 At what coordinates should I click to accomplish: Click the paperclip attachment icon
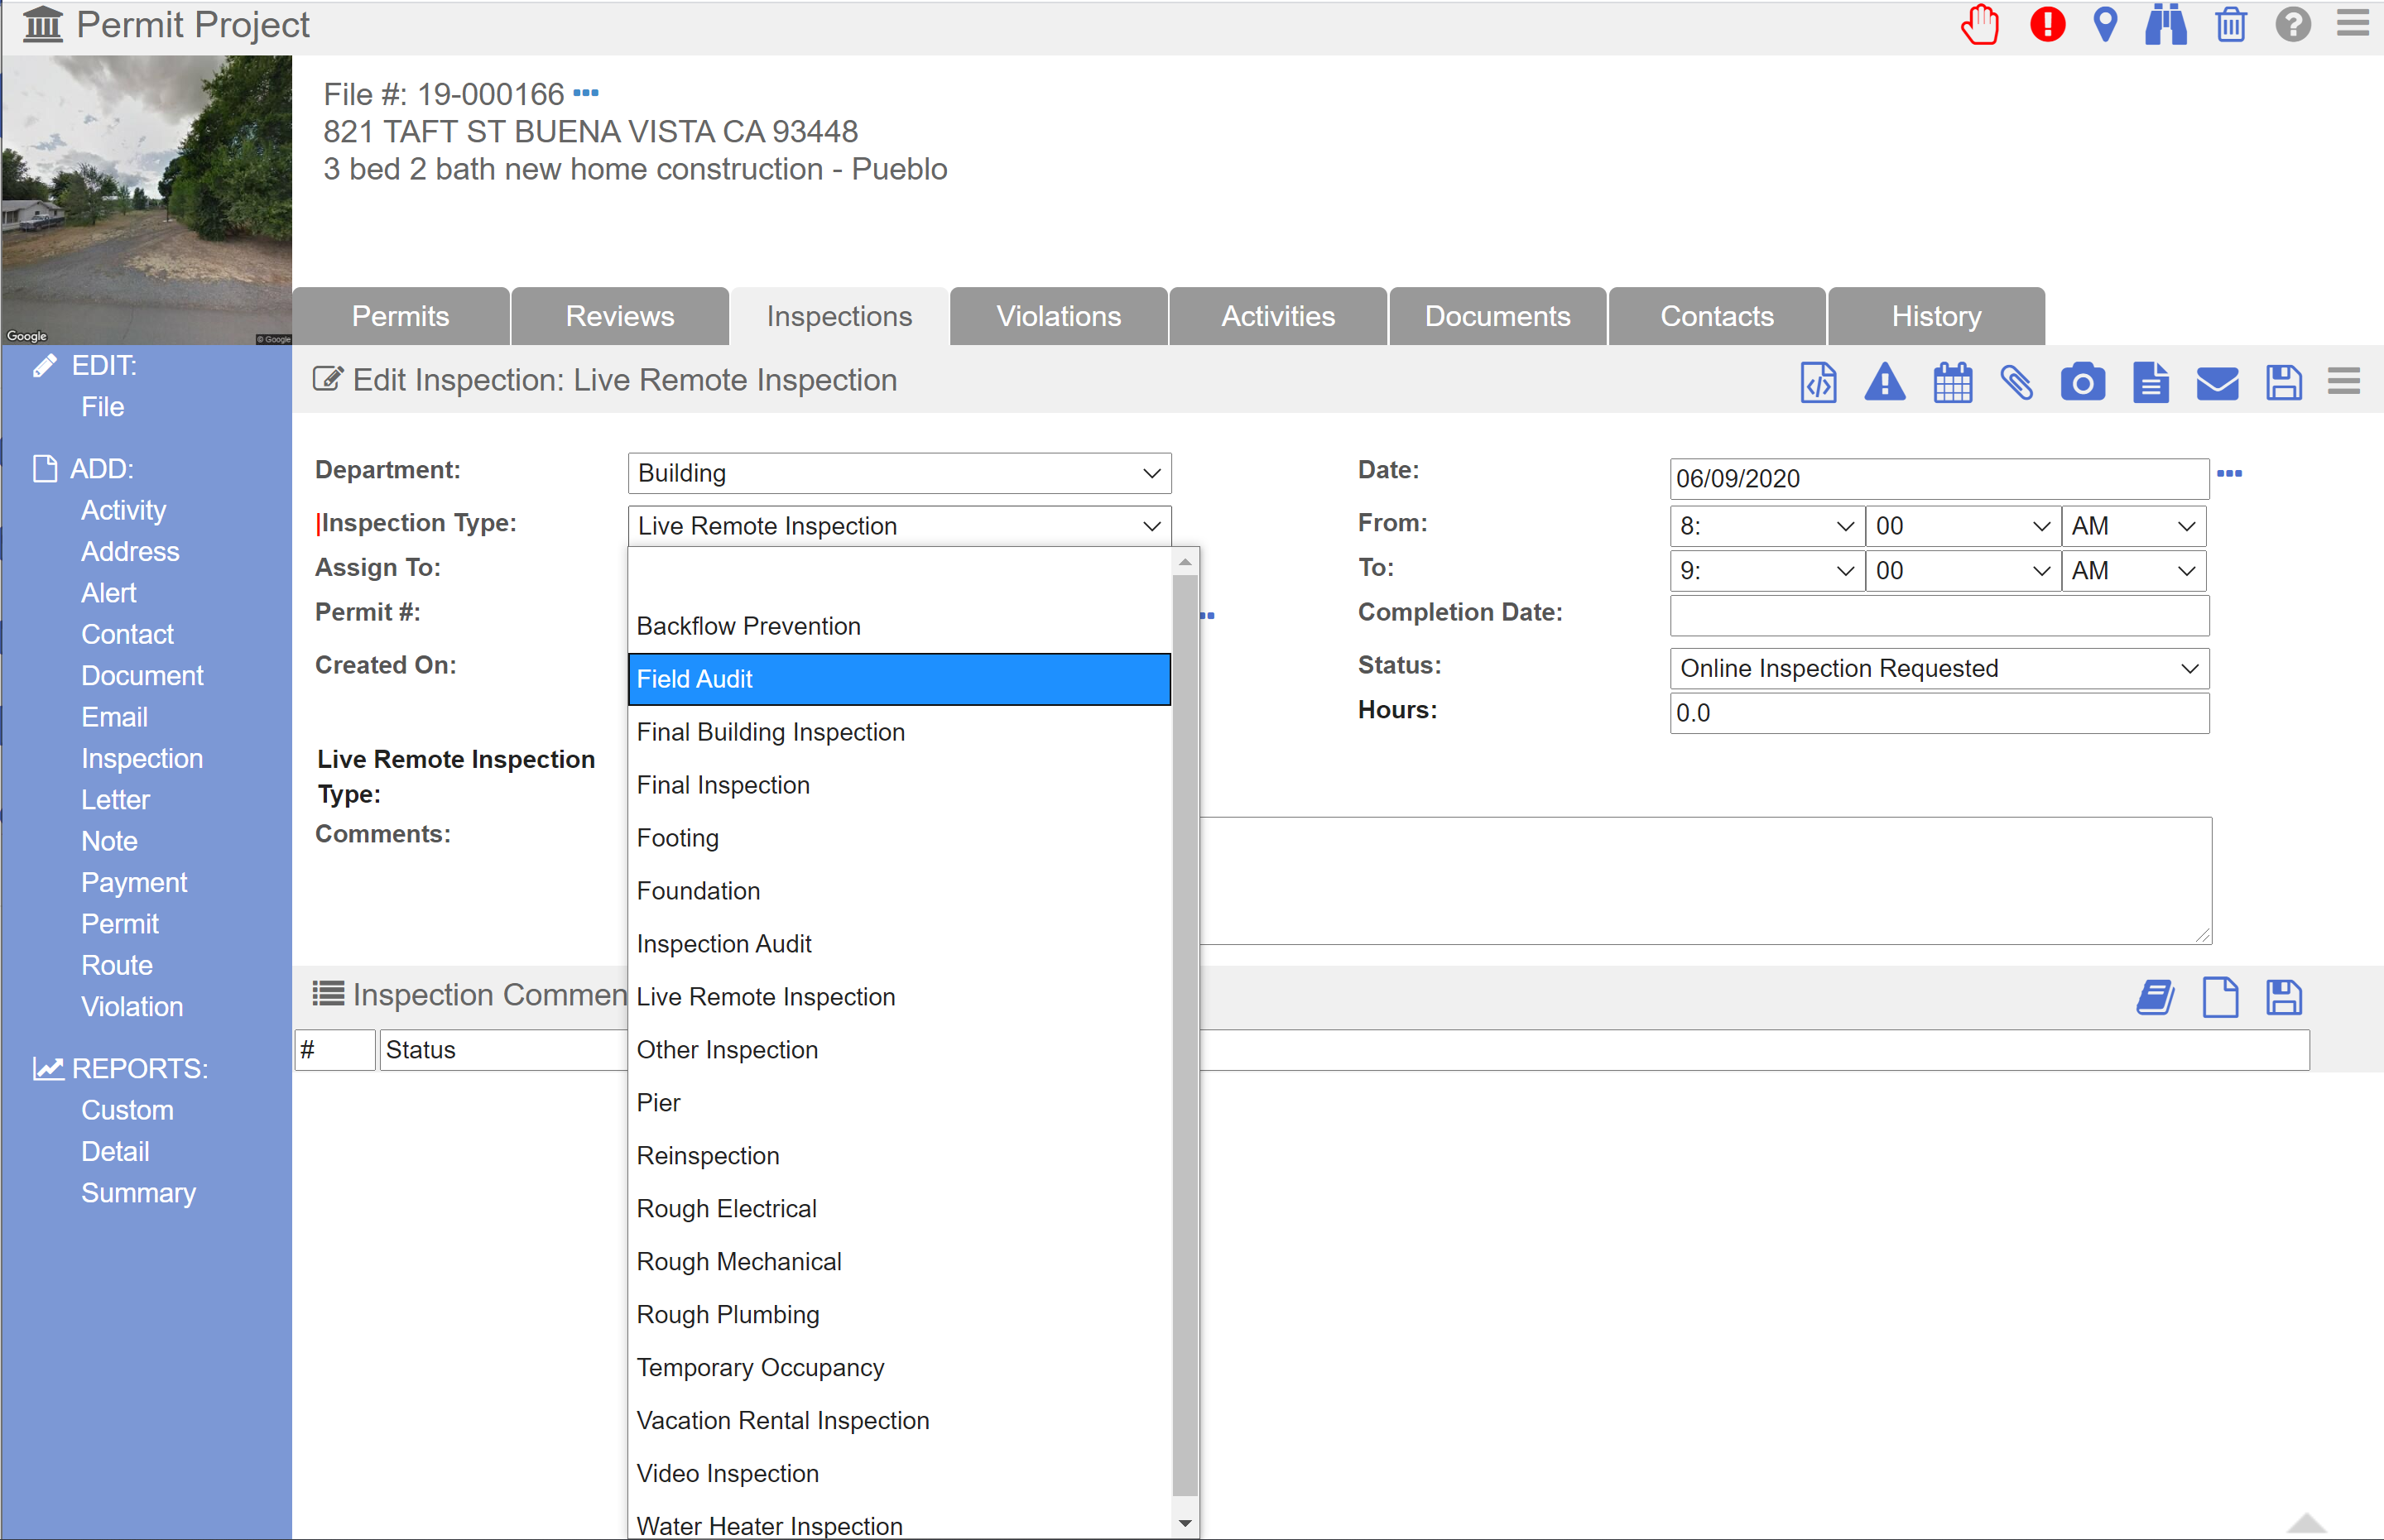[2016, 383]
